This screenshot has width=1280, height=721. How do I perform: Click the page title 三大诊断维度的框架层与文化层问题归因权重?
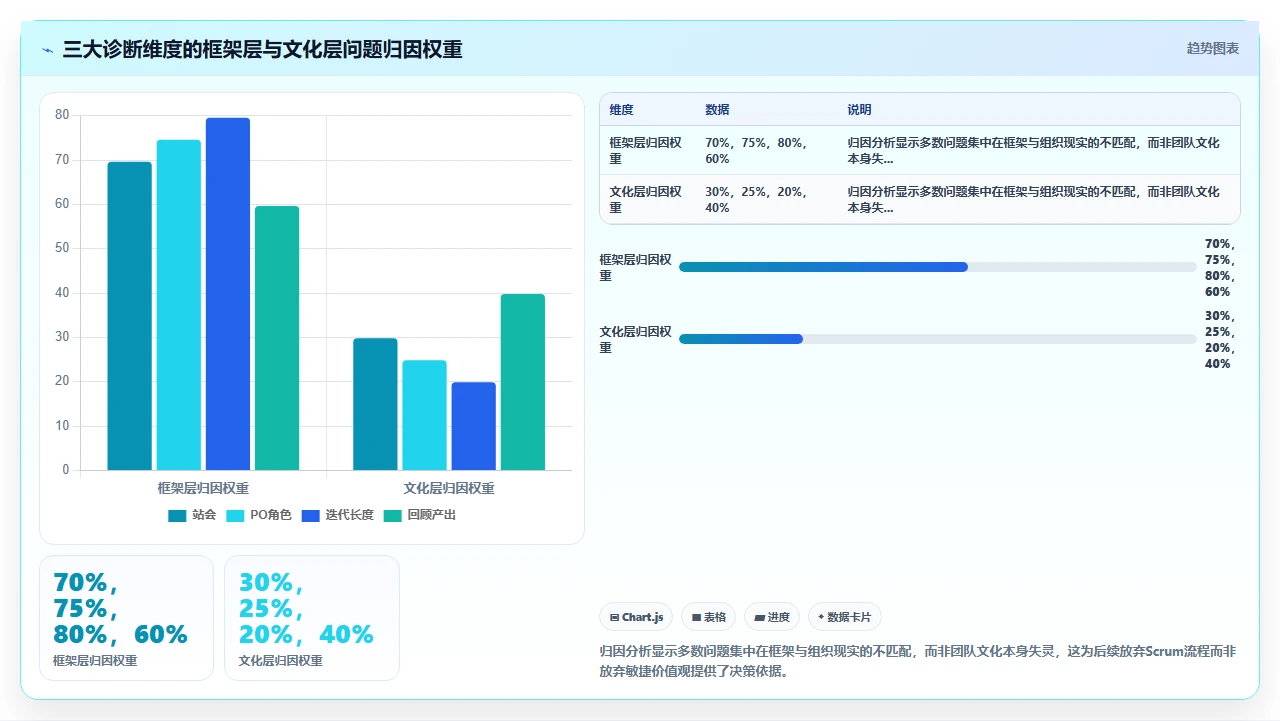coord(263,50)
